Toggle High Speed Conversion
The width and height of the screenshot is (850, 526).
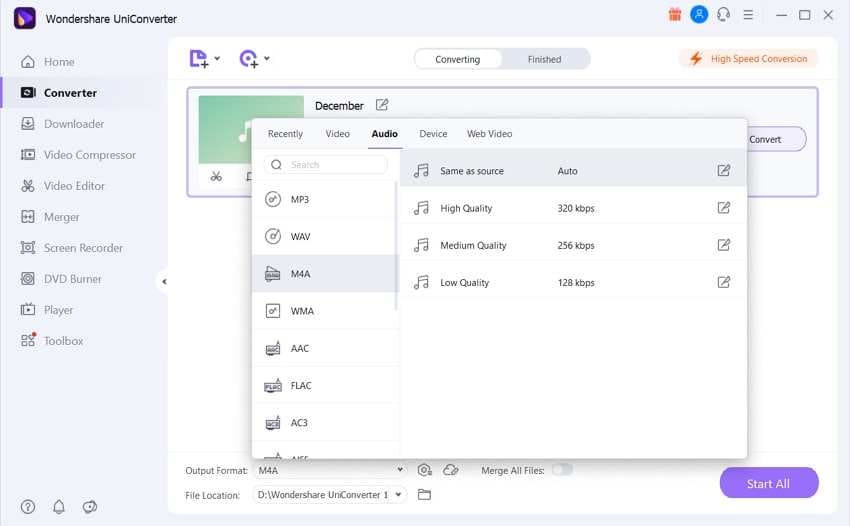[x=749, y=59]
